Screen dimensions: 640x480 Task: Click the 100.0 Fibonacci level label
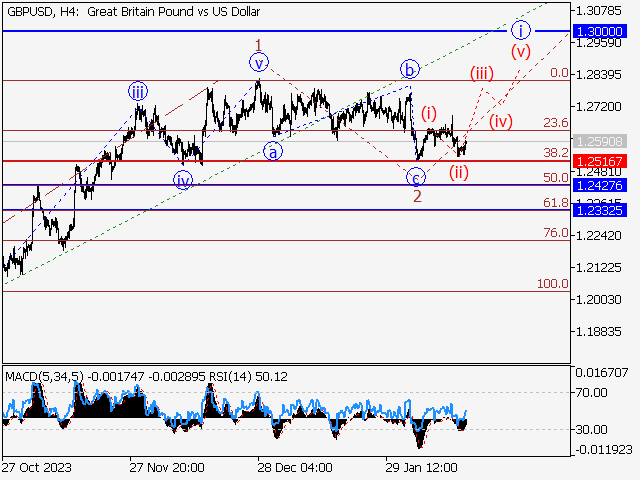click(x=553, y=283)
